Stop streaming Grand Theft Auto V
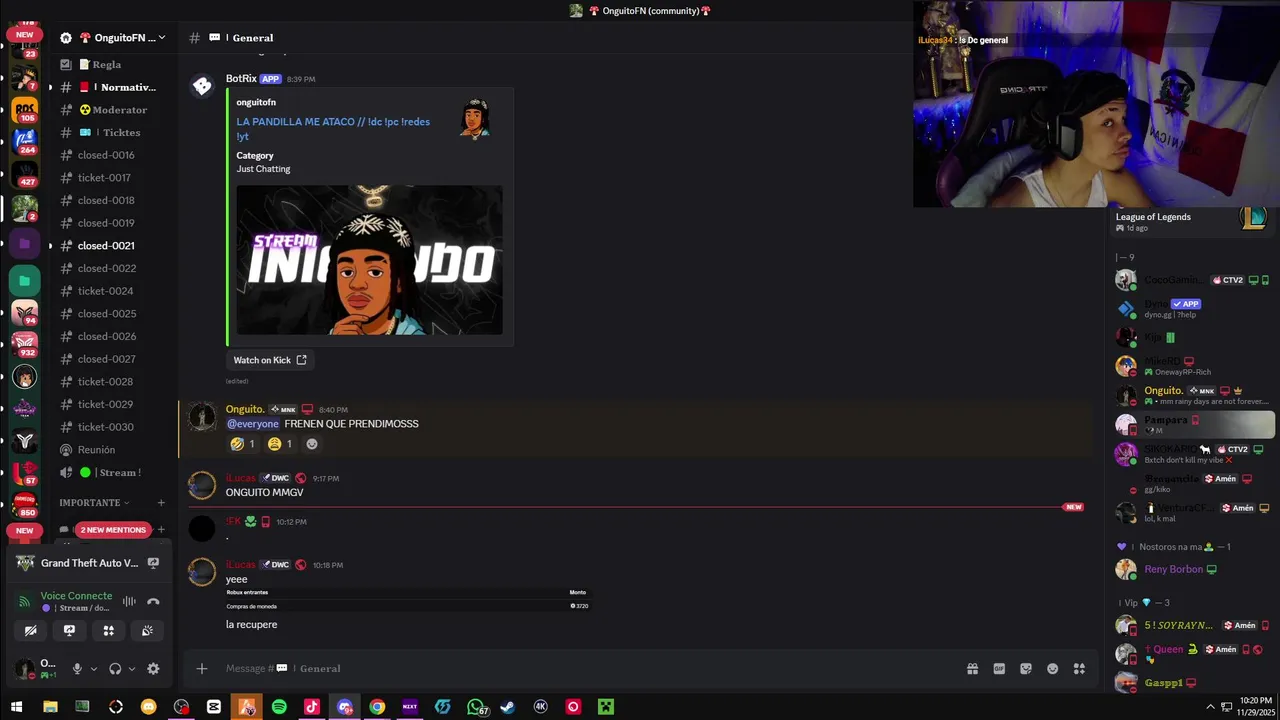This screenshot has width=1280, height=720. [153, 563]
